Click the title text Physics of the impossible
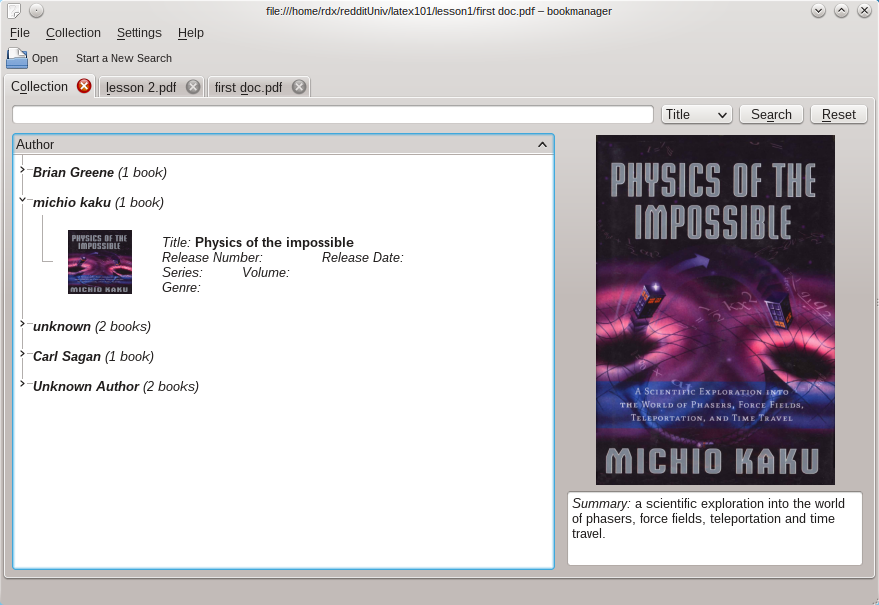Screen dimensions: 879x605 [x=274, y=243]
